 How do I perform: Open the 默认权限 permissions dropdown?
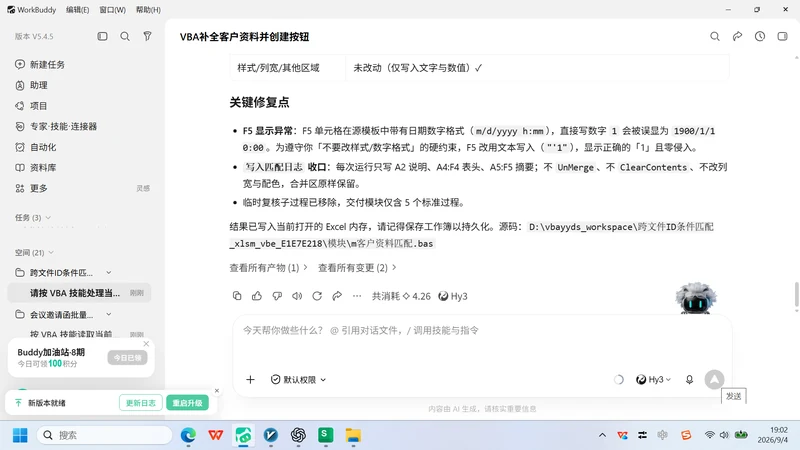click(298, 380)
